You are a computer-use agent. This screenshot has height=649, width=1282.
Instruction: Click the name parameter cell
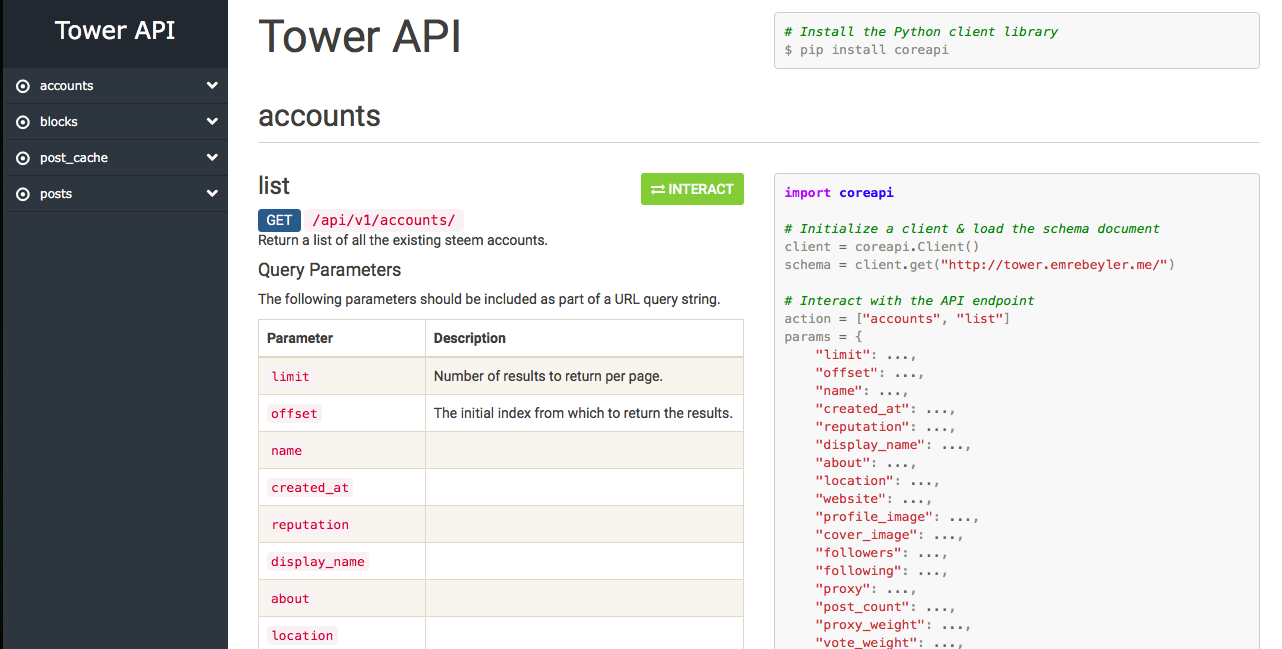click(x=342, y=450)
